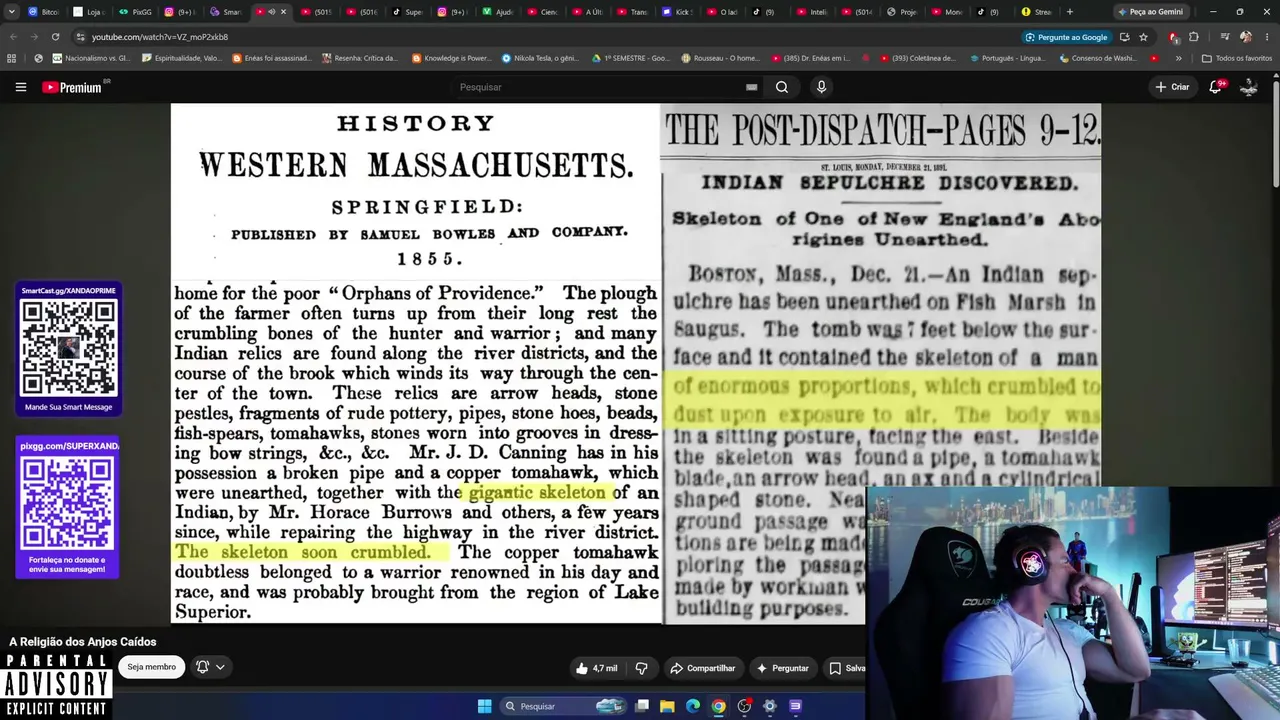
Task: Dislike the video with thumbs-down
Action: (x=642, y=668)
